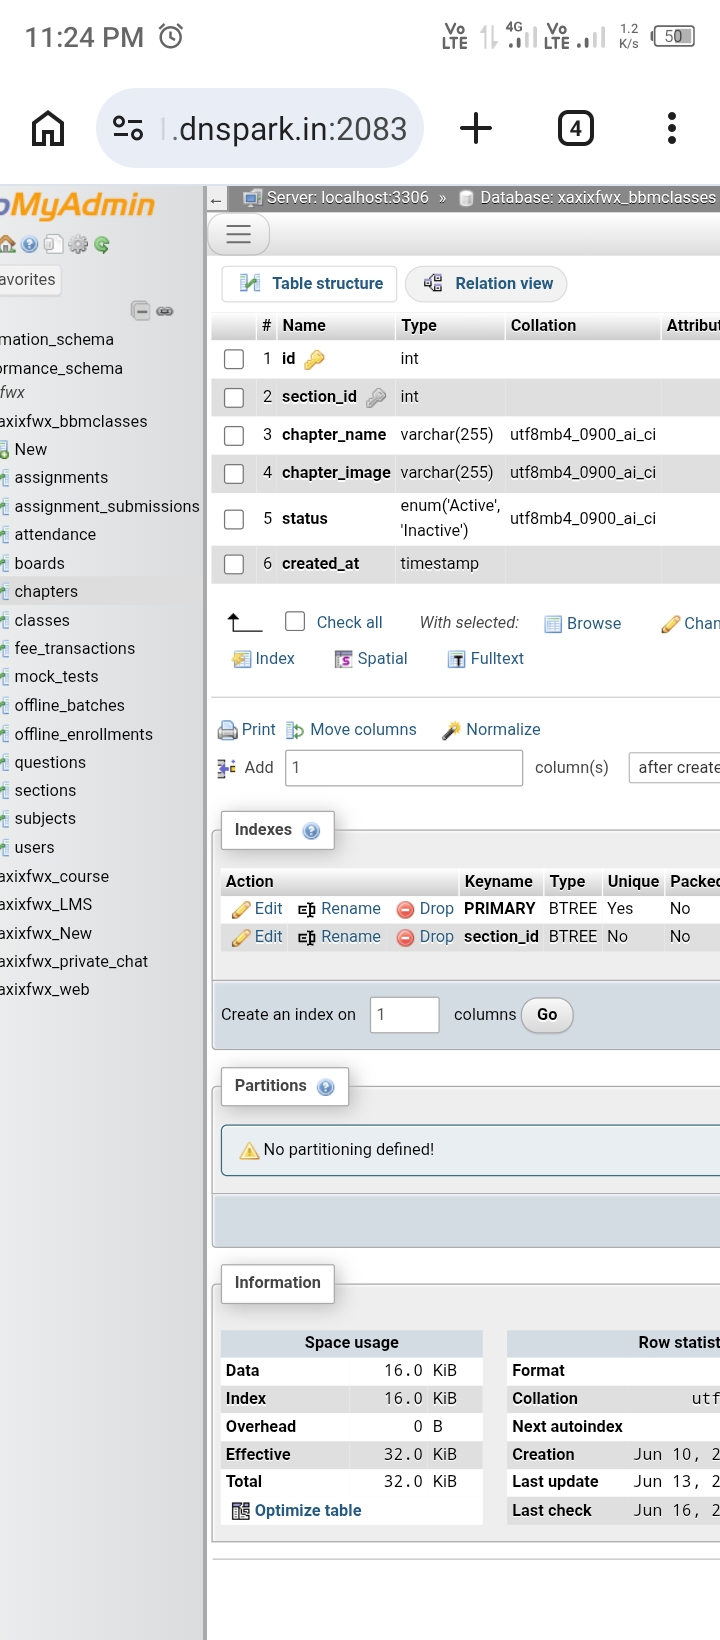
Task: Select the checkbox for chapter_name column
Action: click(234, 435)
